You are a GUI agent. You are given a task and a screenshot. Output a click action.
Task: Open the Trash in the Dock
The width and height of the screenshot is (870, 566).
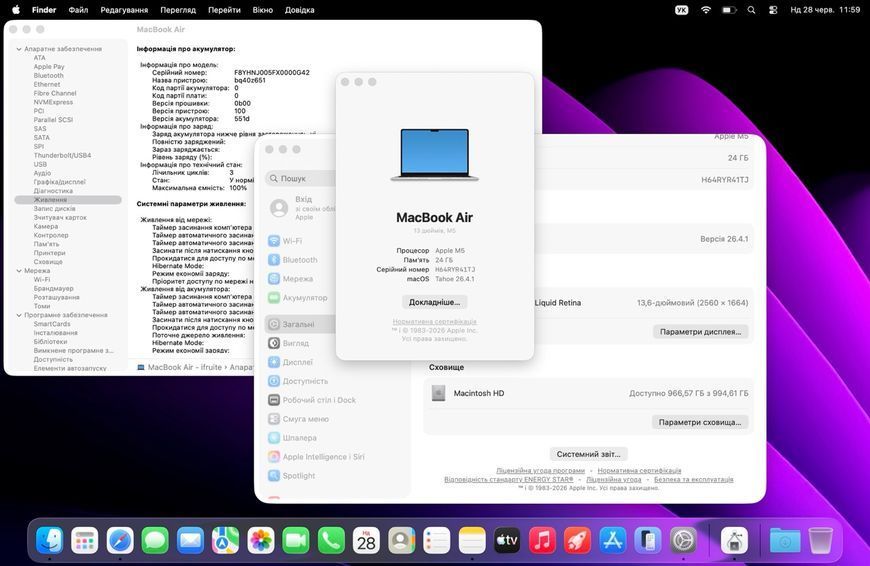(820, 540)
